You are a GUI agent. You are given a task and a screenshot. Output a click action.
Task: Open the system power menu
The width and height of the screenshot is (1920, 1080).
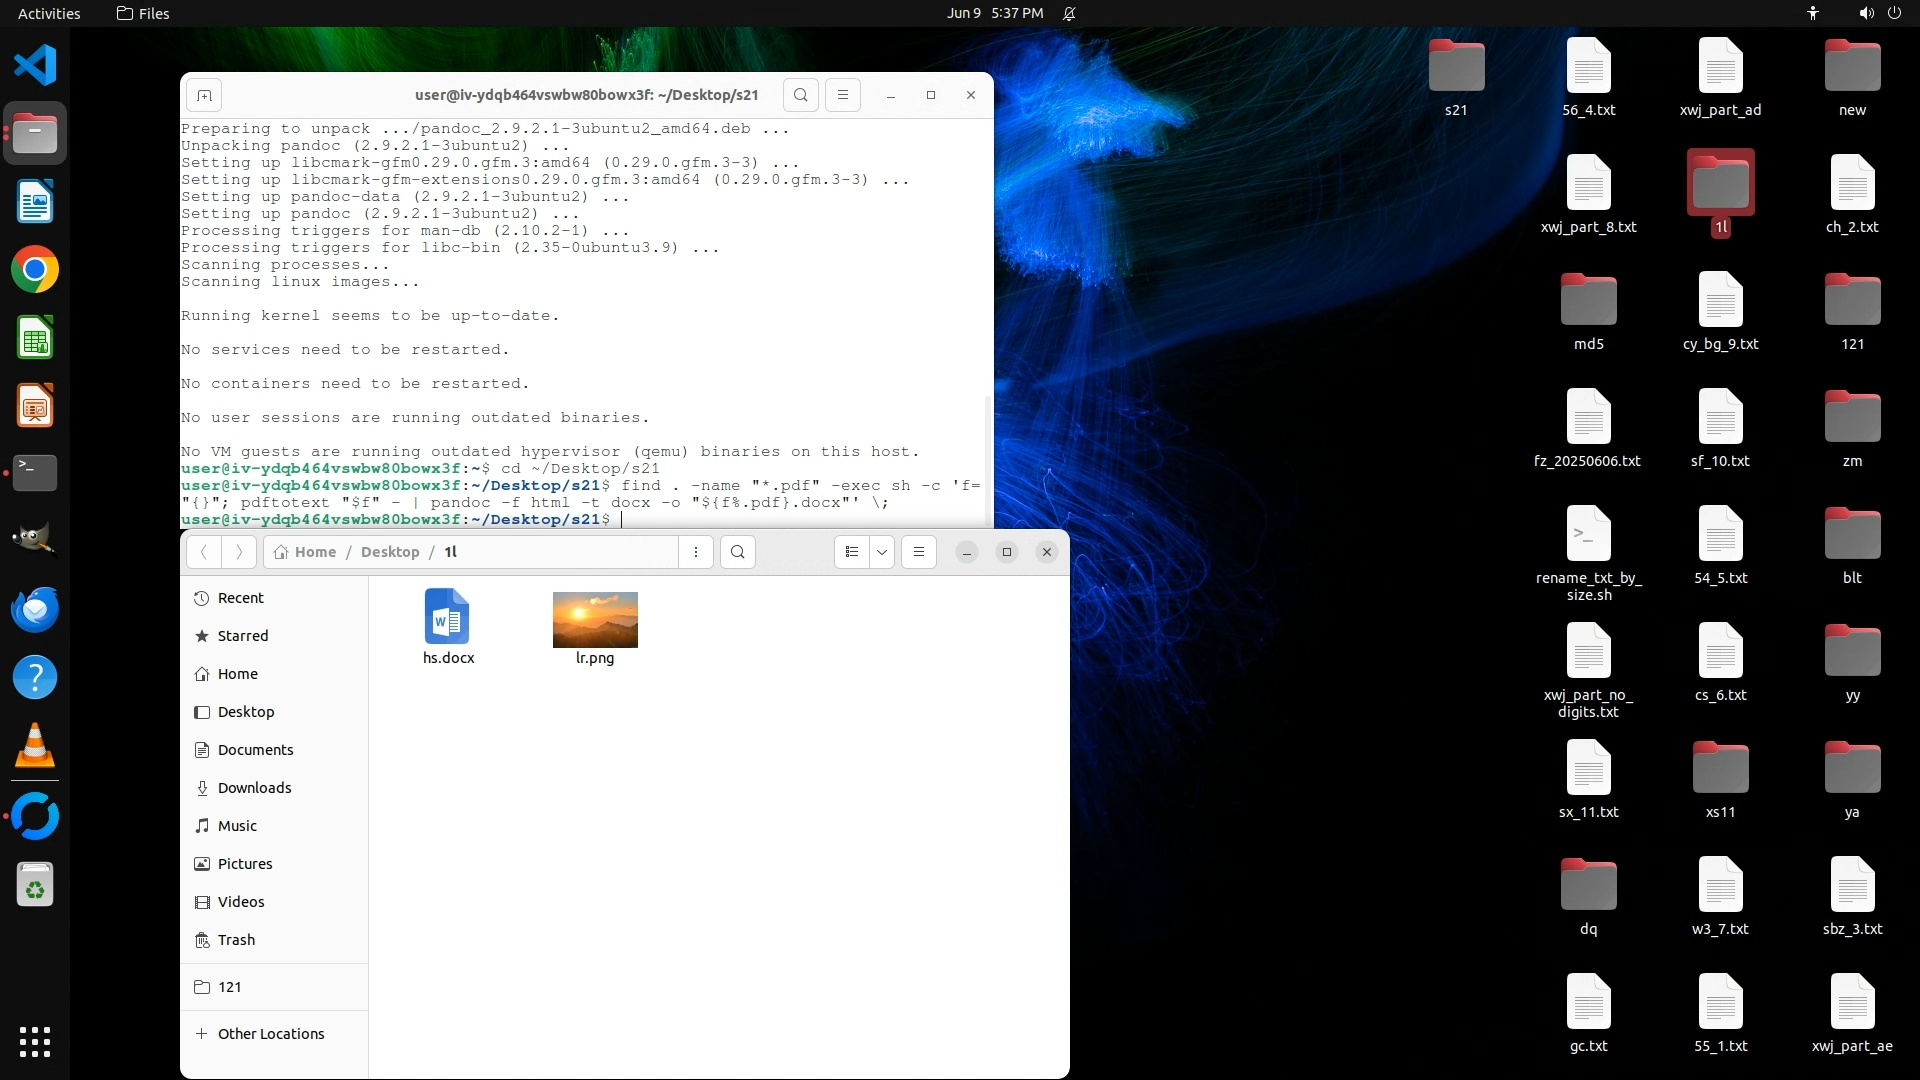[x=1894, y=13]
